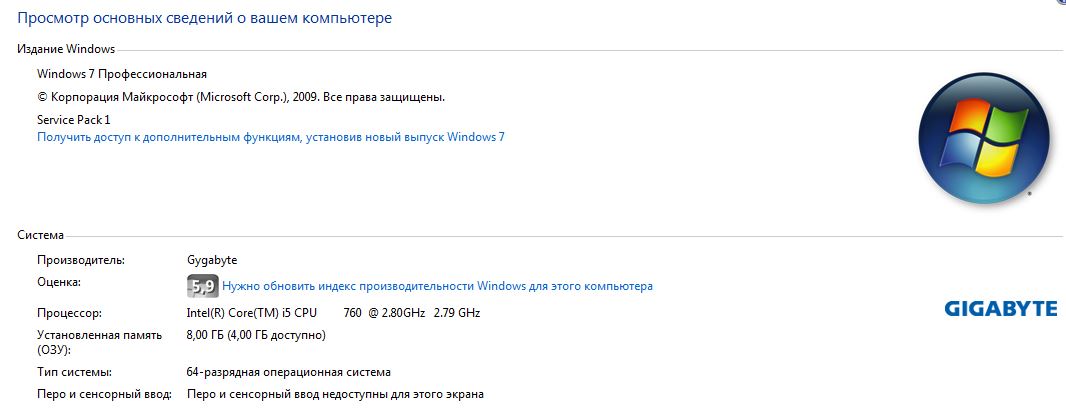Click the Microsoft Corp. 2009 copyright line
This screenshot has height=412, width=1066.
(x=241, y=97)
